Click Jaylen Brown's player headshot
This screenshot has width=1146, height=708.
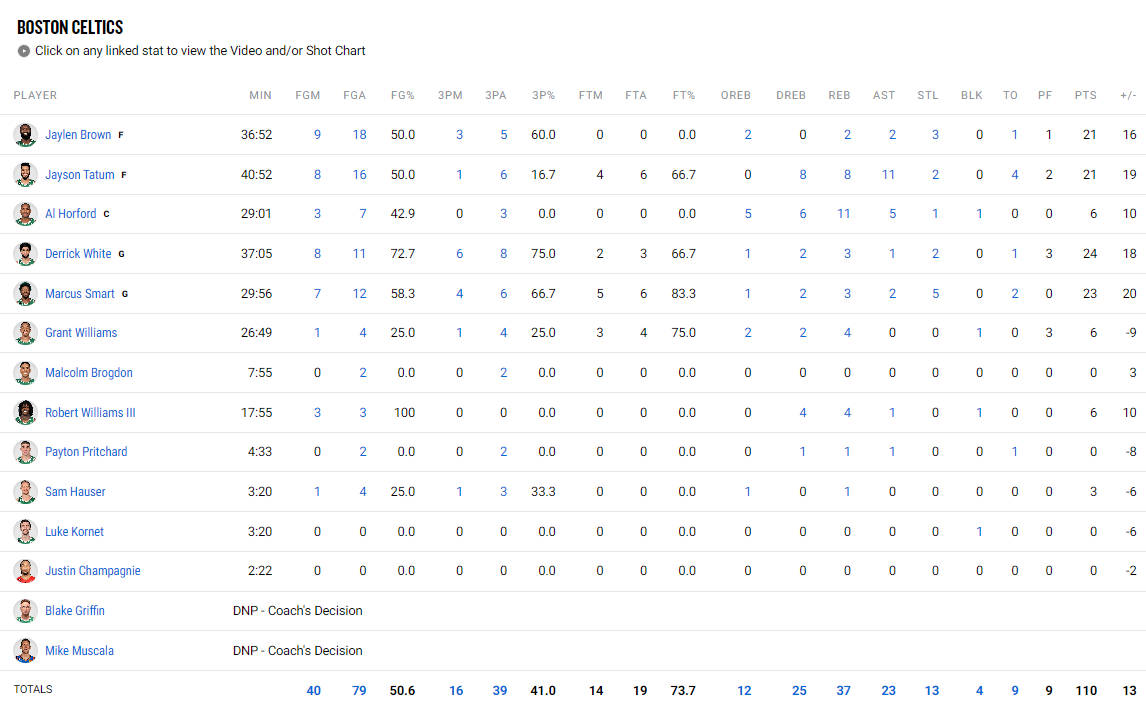click(25, 134)
